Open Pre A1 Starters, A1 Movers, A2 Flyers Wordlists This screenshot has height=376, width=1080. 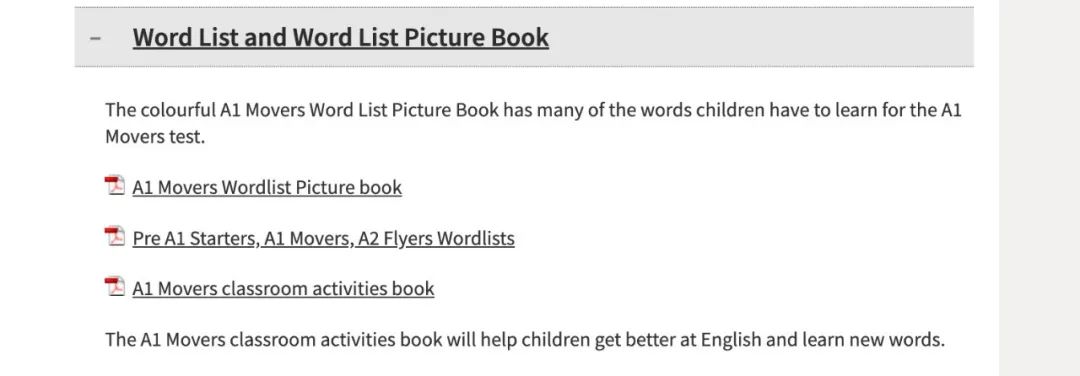pyautogui.click(x=323, y=238)
